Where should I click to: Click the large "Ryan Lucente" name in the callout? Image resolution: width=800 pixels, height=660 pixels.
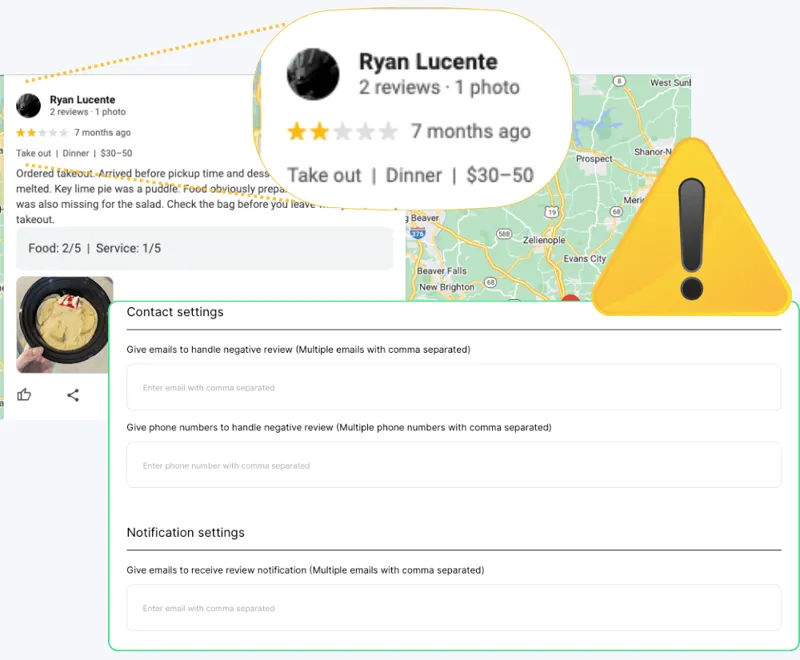coord(428,62)
